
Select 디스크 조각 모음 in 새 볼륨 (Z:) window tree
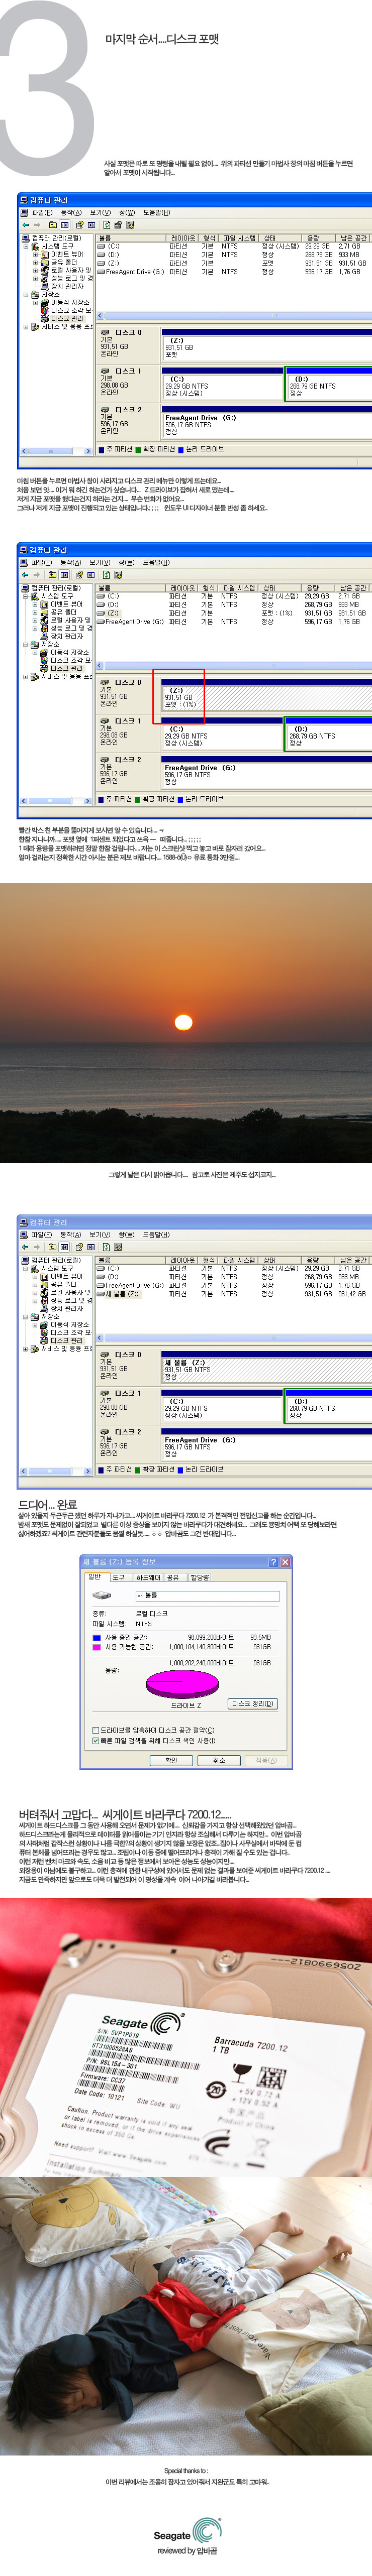70,1332
